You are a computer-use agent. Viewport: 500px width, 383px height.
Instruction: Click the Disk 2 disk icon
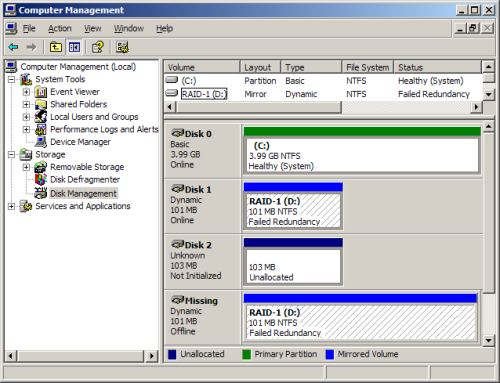177,244
